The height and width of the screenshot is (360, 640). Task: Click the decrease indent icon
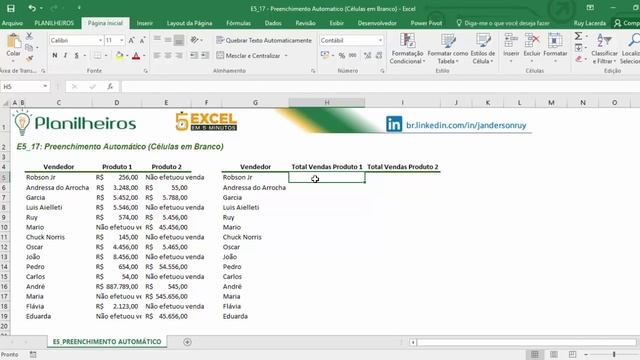[193, 56]
